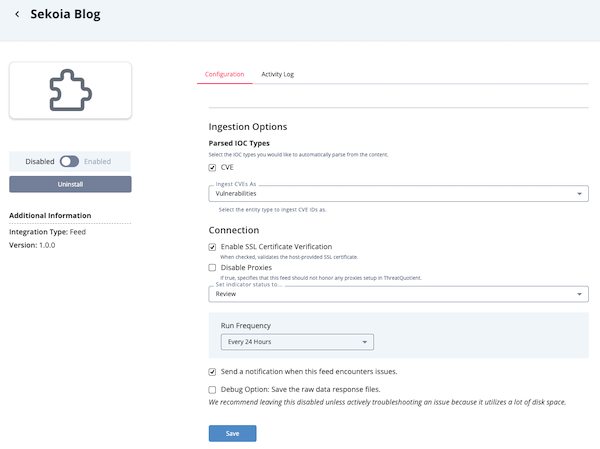Click the back arrow next to Sekoia Blog
Viewport: 600px width, 449px height.
[17, 15]
